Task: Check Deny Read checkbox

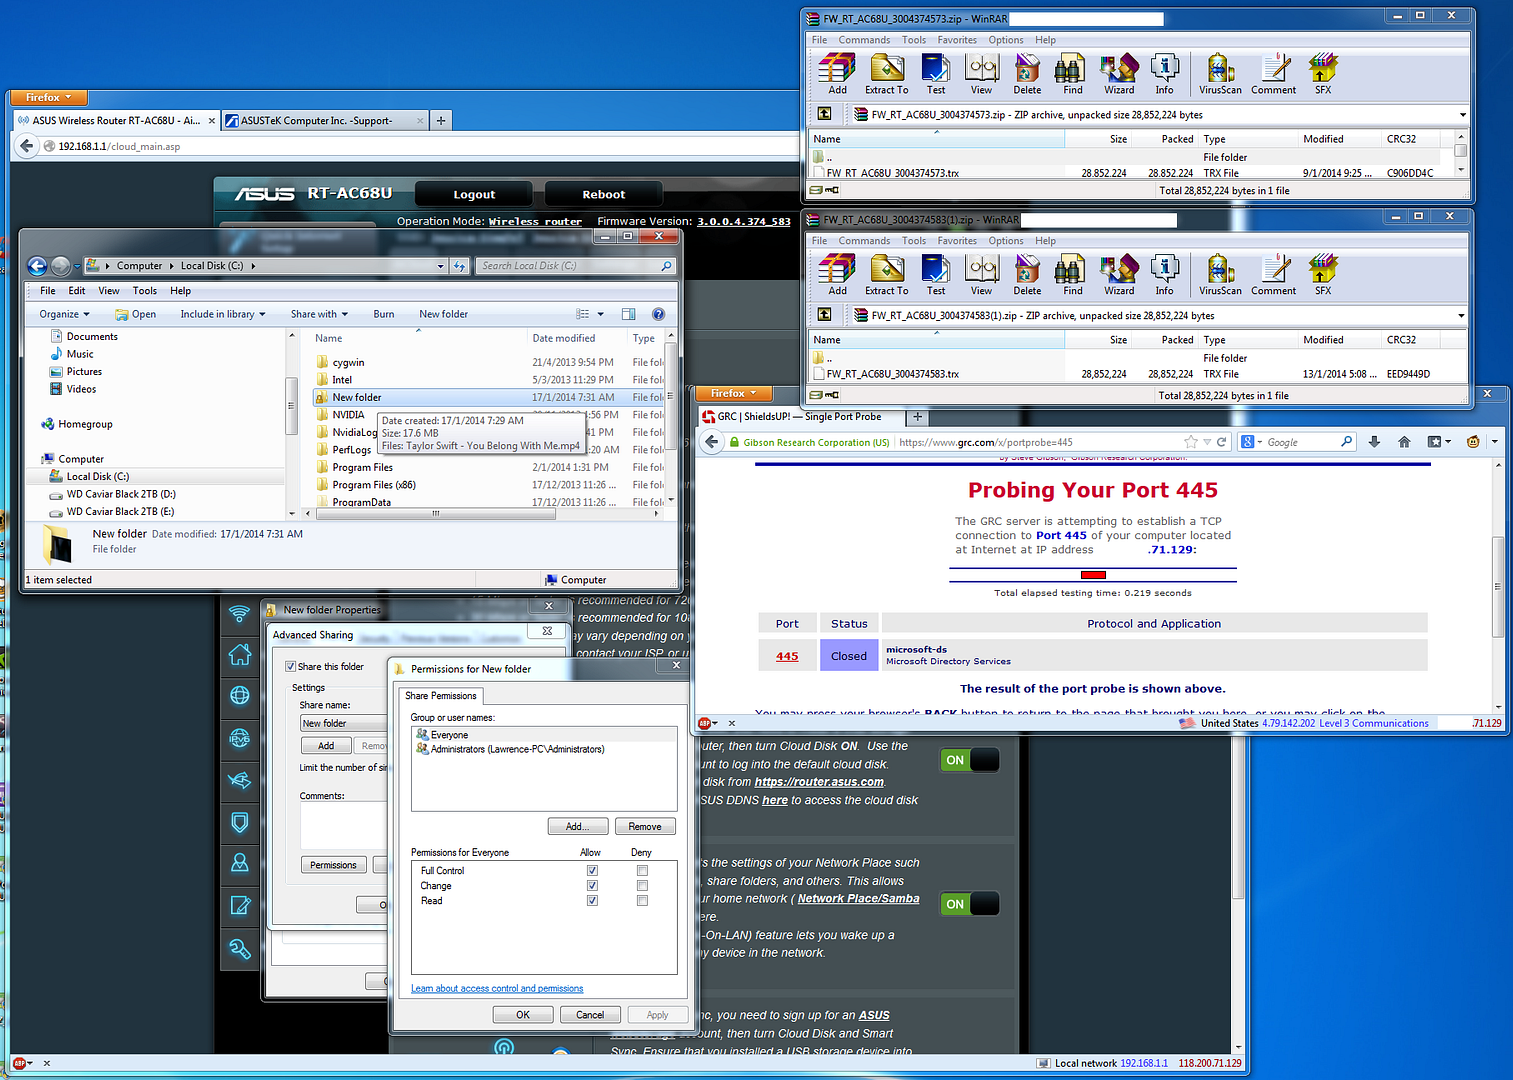Action: point(642,901)
